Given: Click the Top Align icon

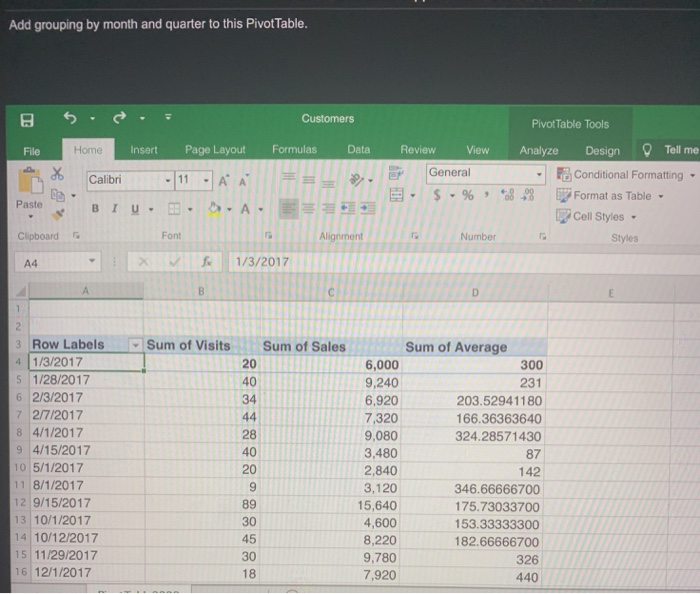Looking at the screenshot, I should 289,178.
